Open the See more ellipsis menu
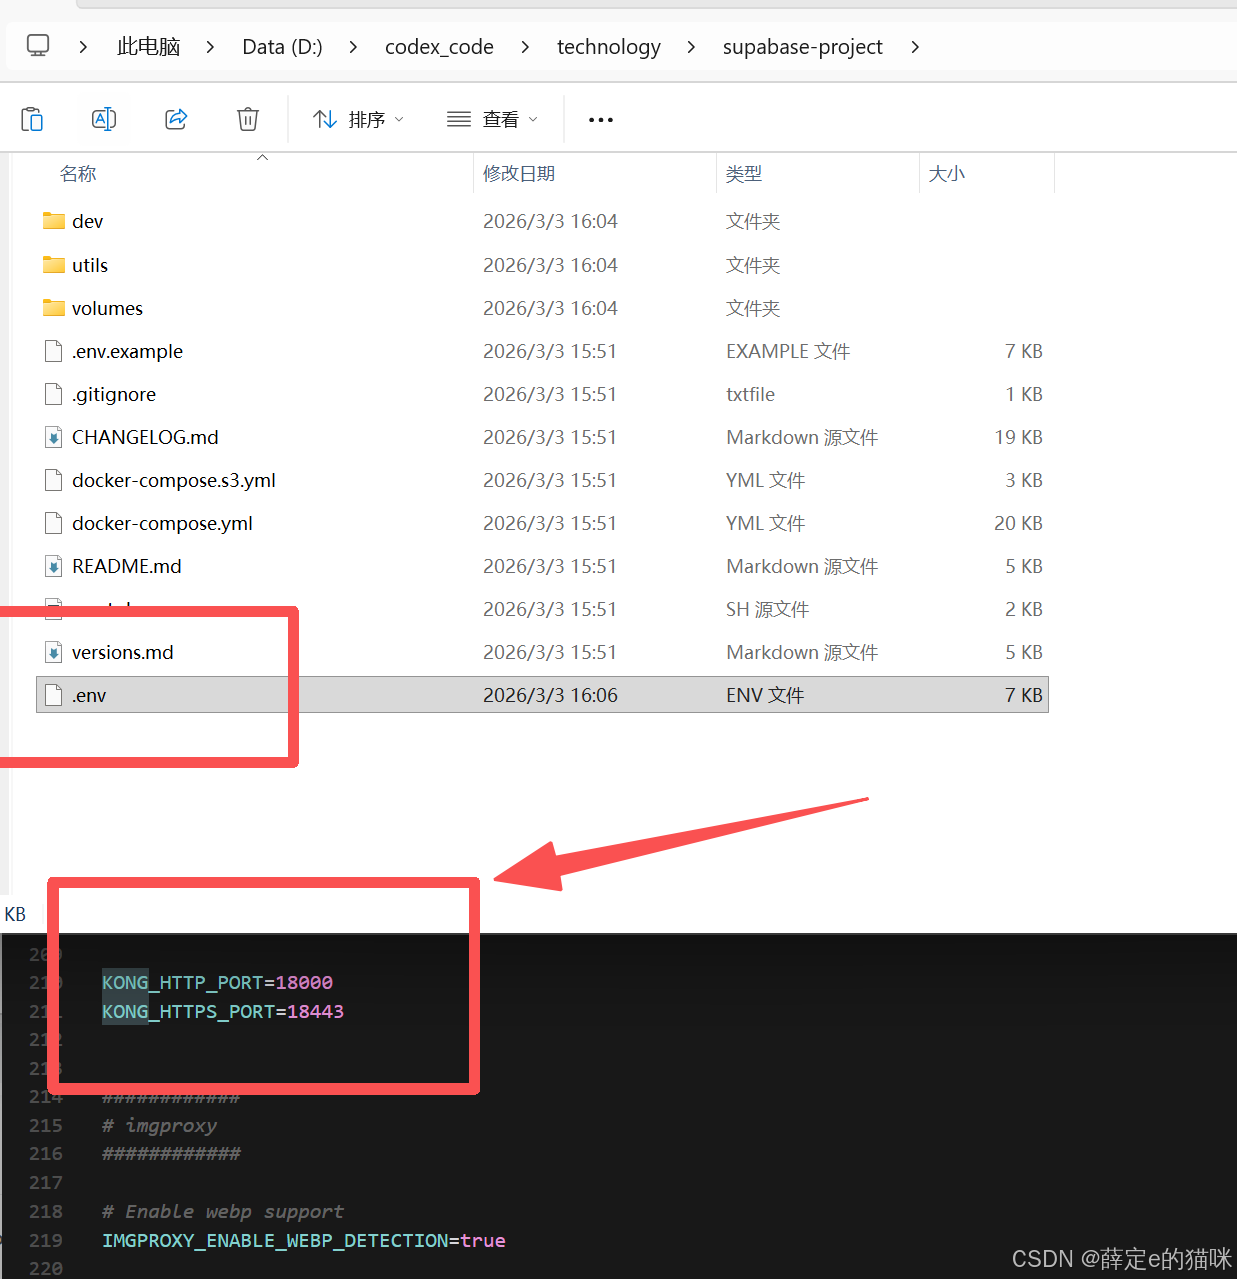The image size is (1237, 1279). coord(601,120)
